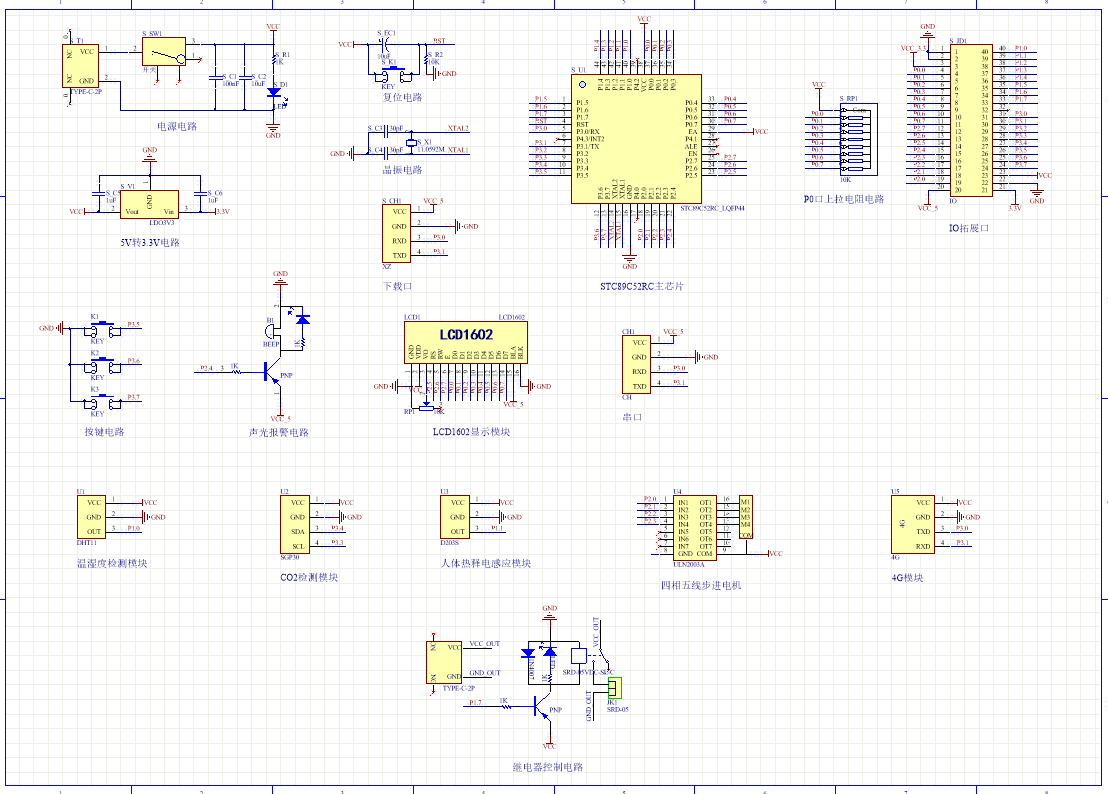Select the U5 4G module component

click(912, 524)
